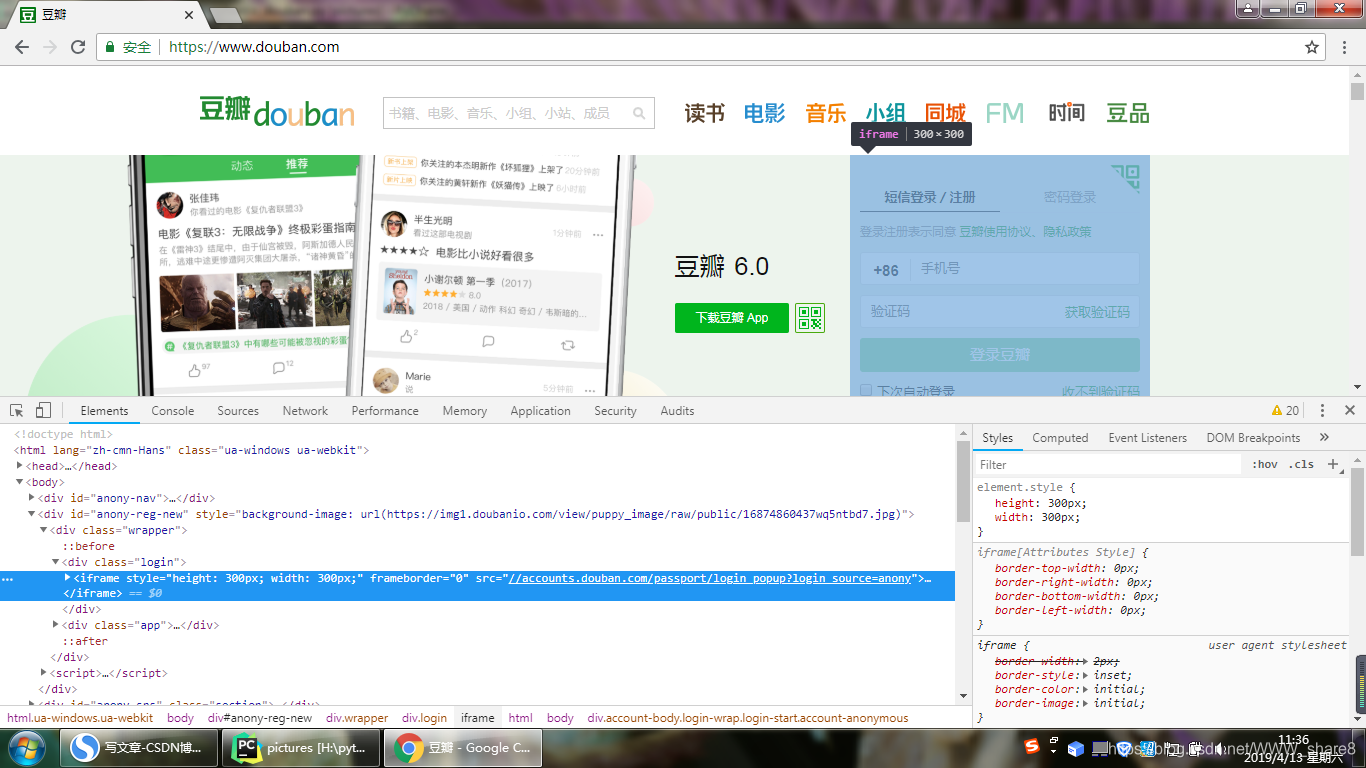
Task: Click the search magnifier in douban search box
Action: coord(640,113)
